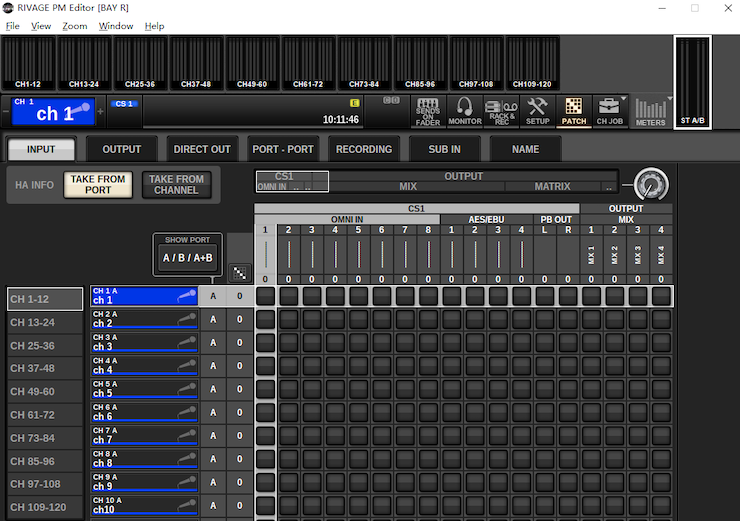Click the Patch grid icon
740x521 pixels.
tap(574, 111)
